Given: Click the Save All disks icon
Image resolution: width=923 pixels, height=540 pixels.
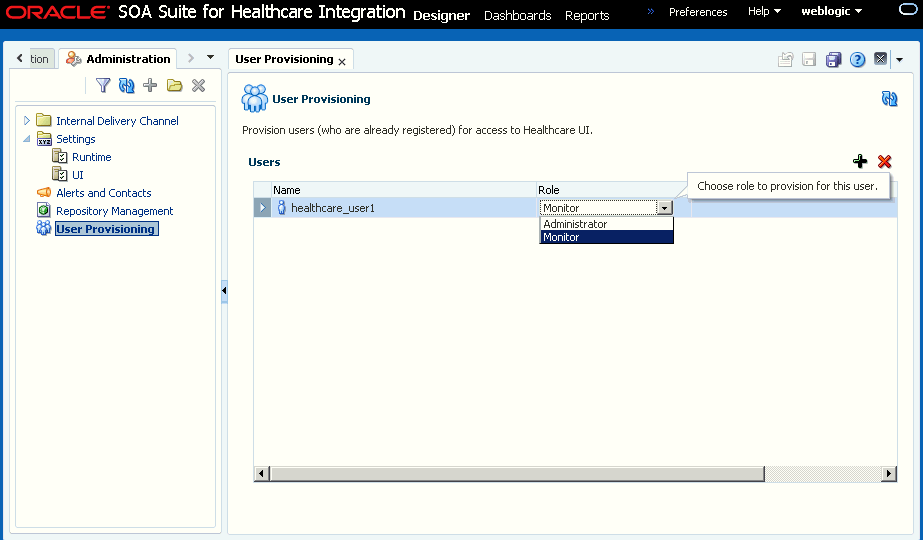Looking at the screenshot, I should 834,59.
